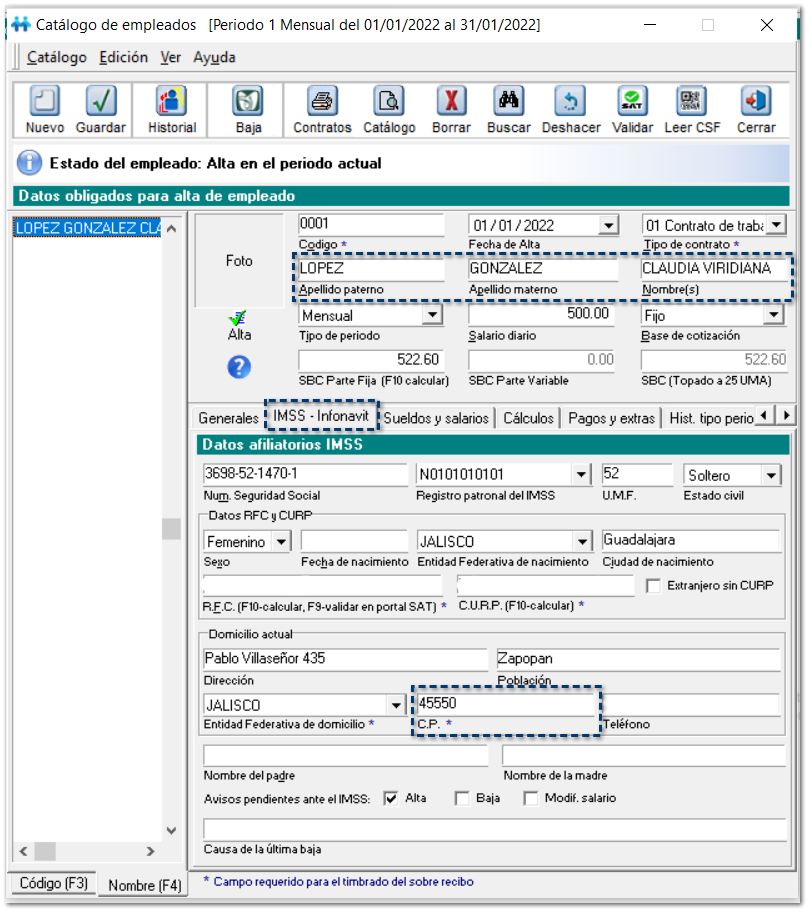Enable the Extranjero sin CURP checkbox

click(x=654, y=585)
